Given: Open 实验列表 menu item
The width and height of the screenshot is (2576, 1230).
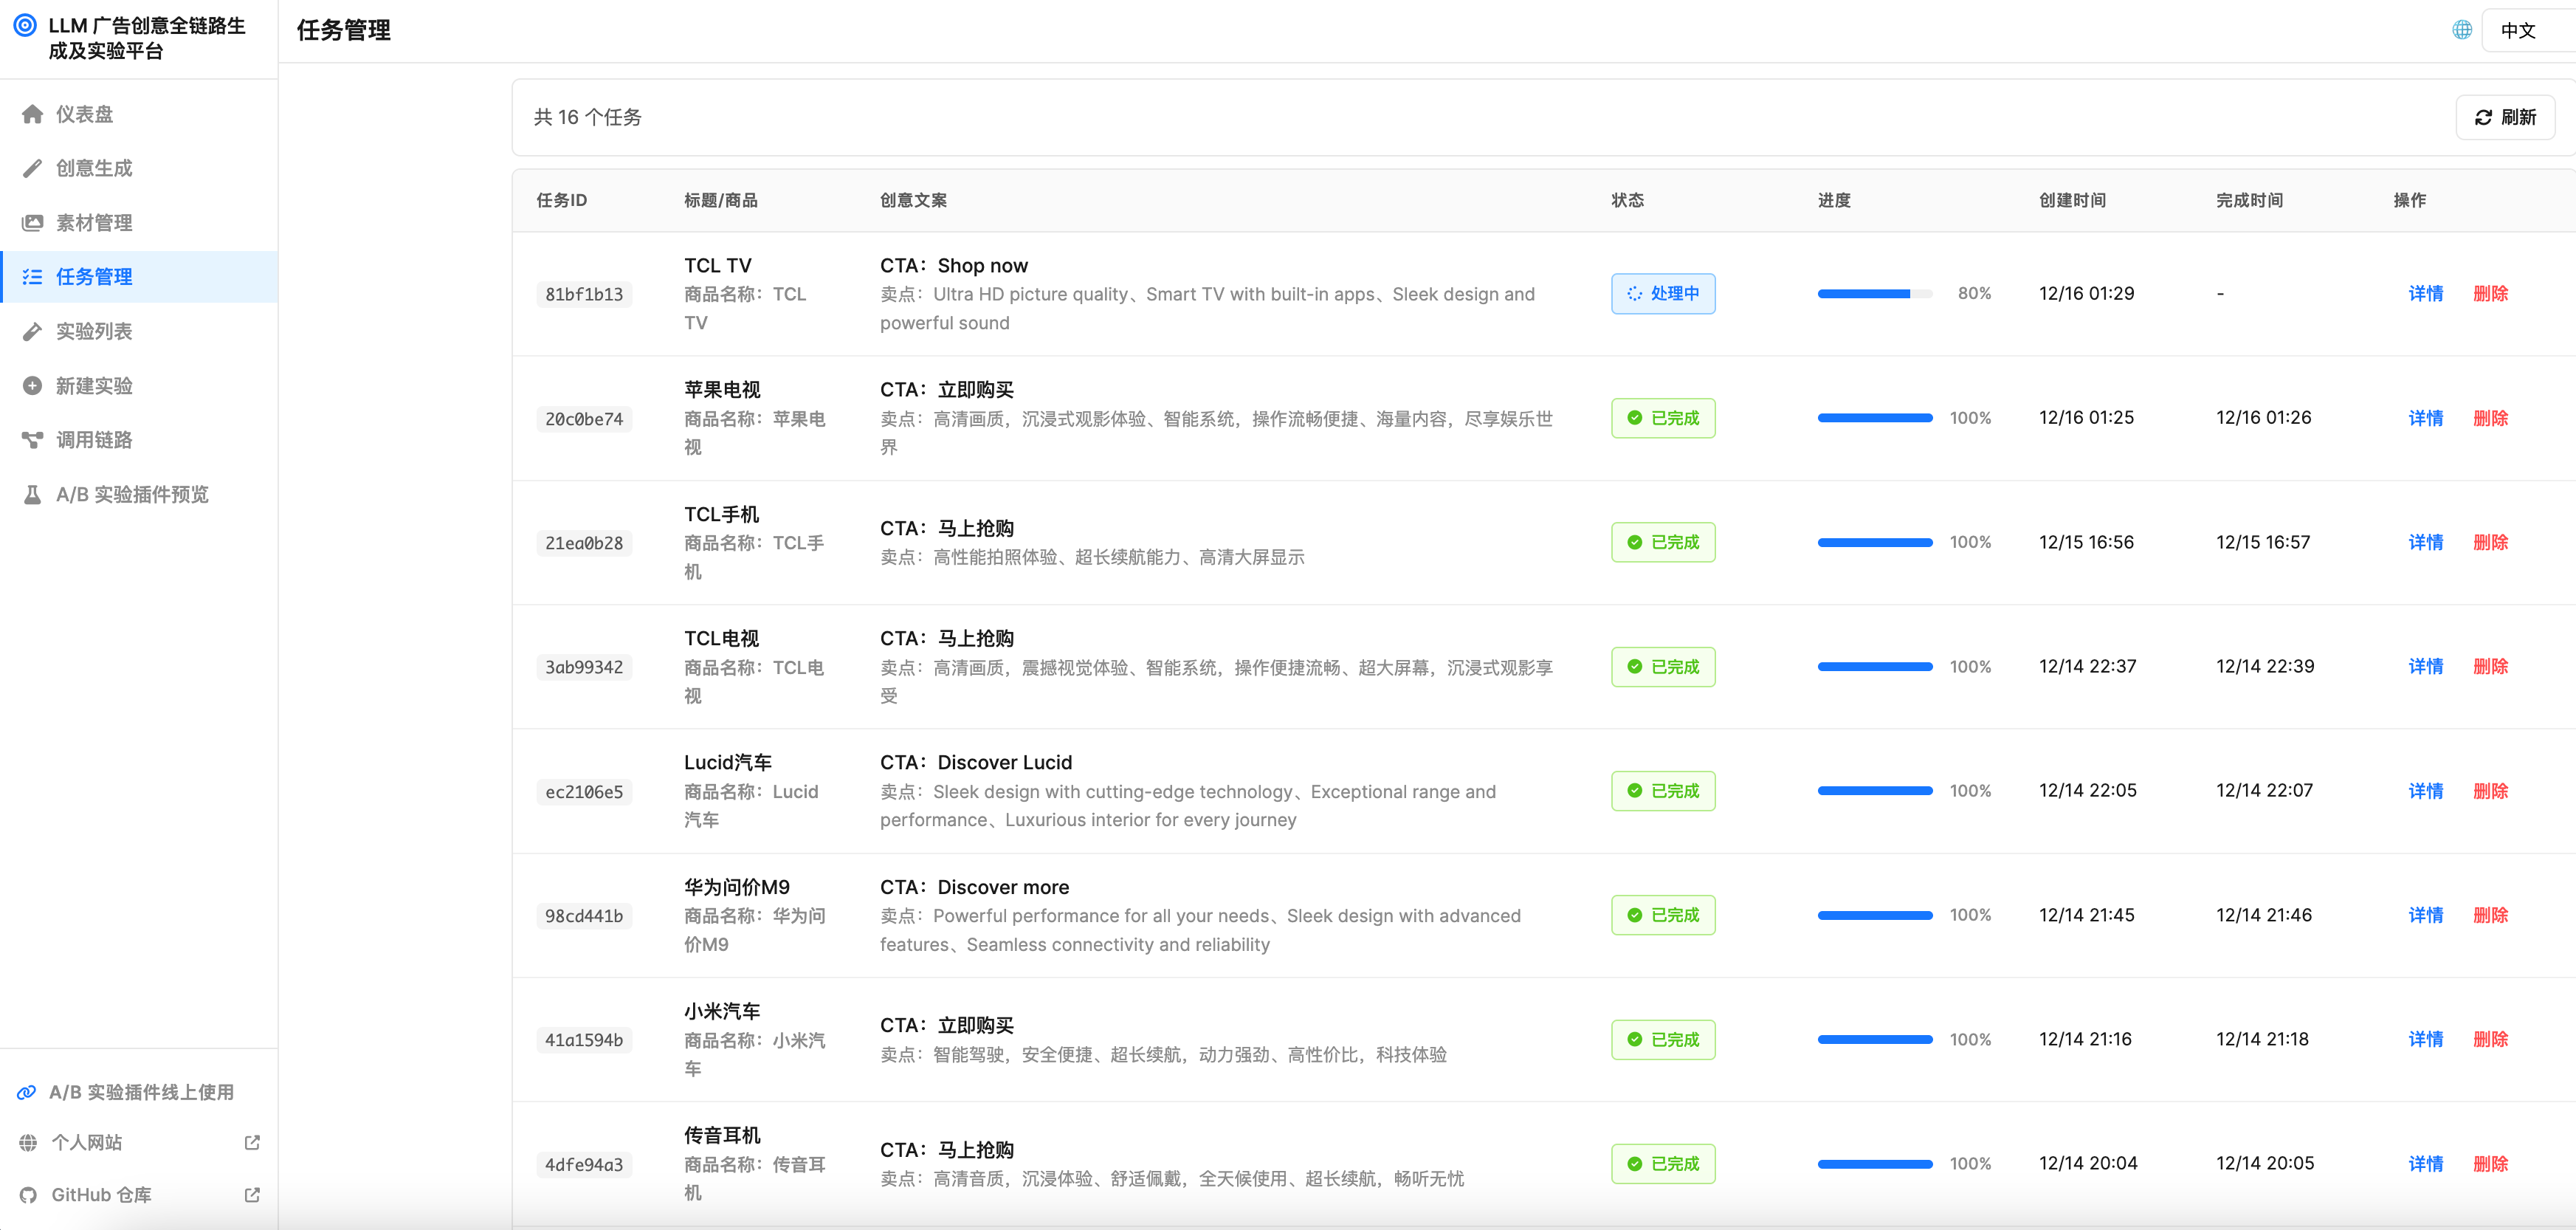Looking at the screenshot, I should tap(139, 331).
